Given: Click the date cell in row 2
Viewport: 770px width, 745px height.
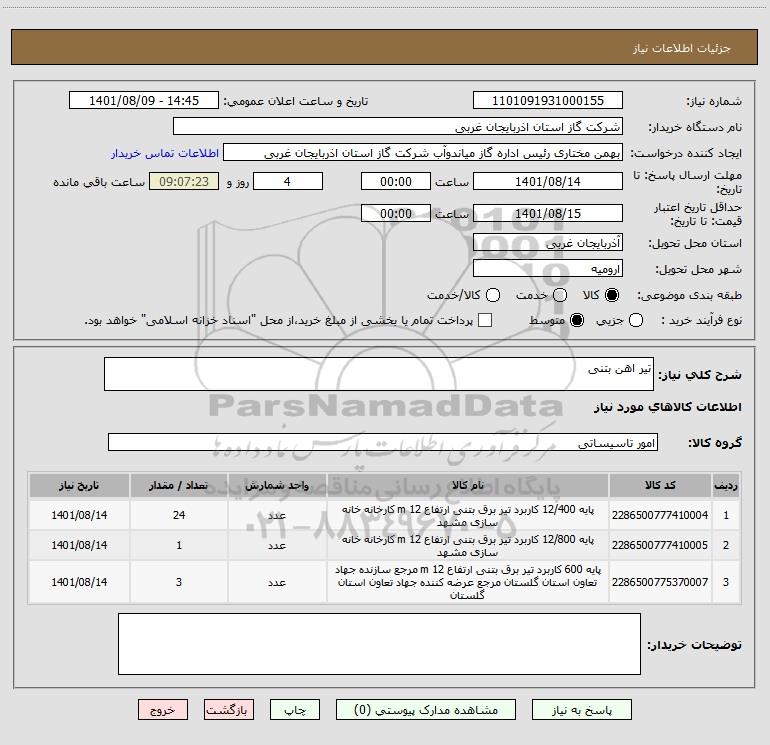Looking at the screenshot, I should pyautogui.click(x=79, y=545).
